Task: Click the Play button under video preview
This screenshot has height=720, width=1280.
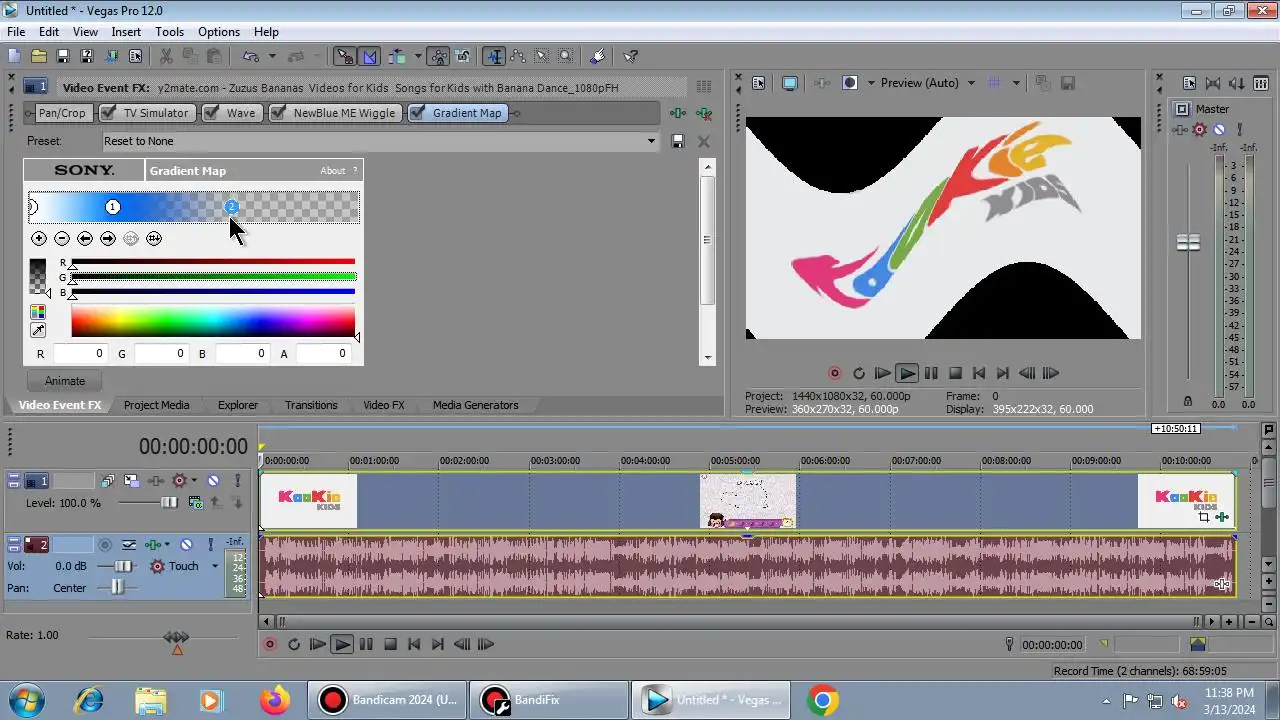Action: pyautogui.click(x=907, y=373)
